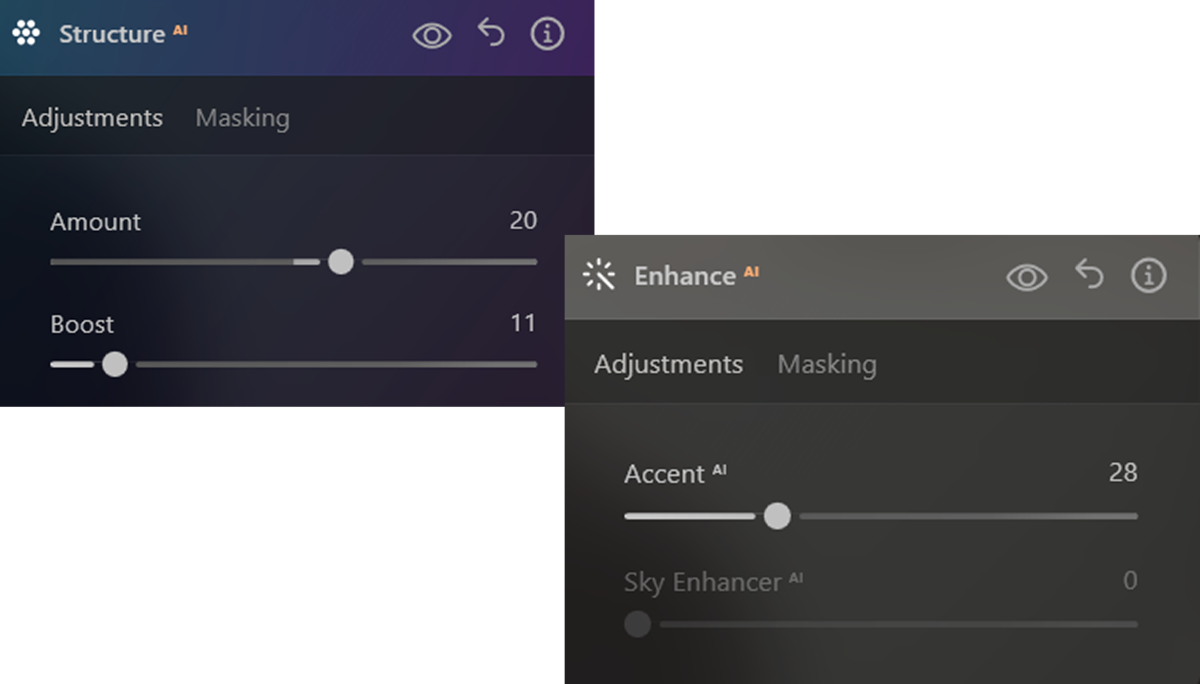The width and height of the screenshot is (1200, 684).
Task: Open Structure AI info icon
Action: point(547,34)
